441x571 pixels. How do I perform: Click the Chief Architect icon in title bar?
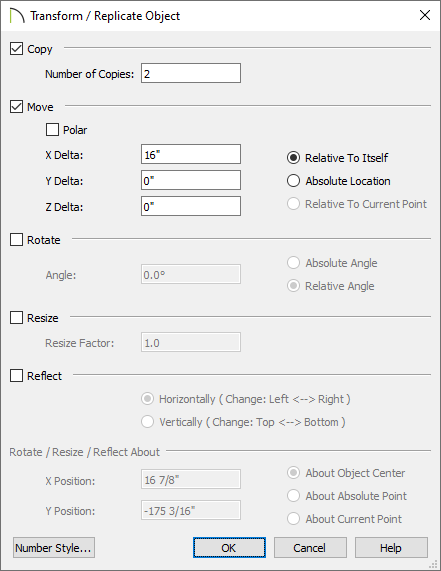(17, 16)
